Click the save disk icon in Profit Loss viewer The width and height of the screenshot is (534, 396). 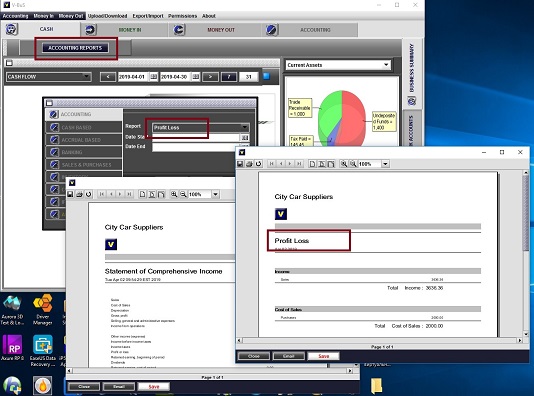coord(240,164)
